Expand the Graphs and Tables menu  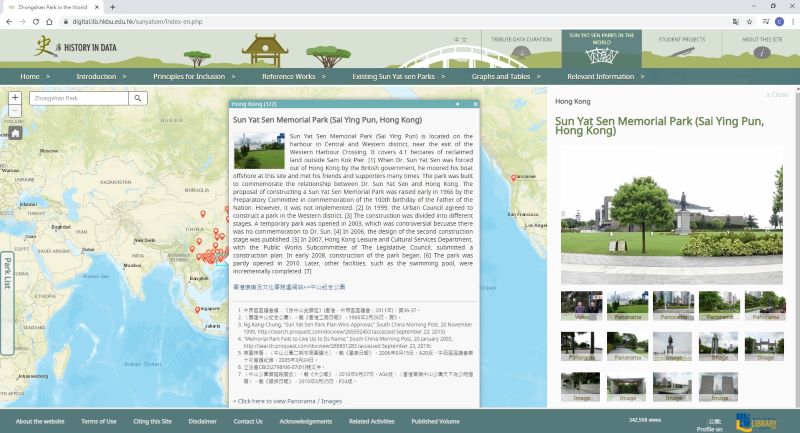point(506,77)
